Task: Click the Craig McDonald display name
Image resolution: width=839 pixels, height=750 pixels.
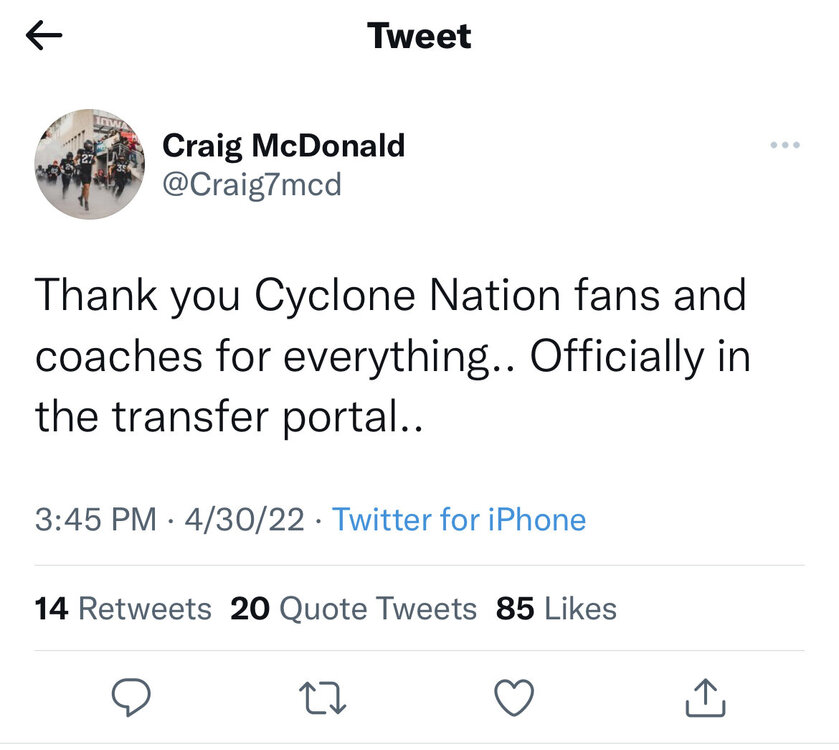Action: [283, 146]
